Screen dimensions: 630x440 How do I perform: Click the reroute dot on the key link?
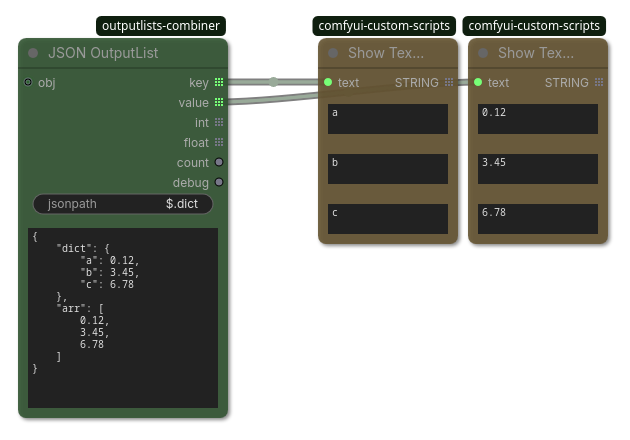coord(274,82)
